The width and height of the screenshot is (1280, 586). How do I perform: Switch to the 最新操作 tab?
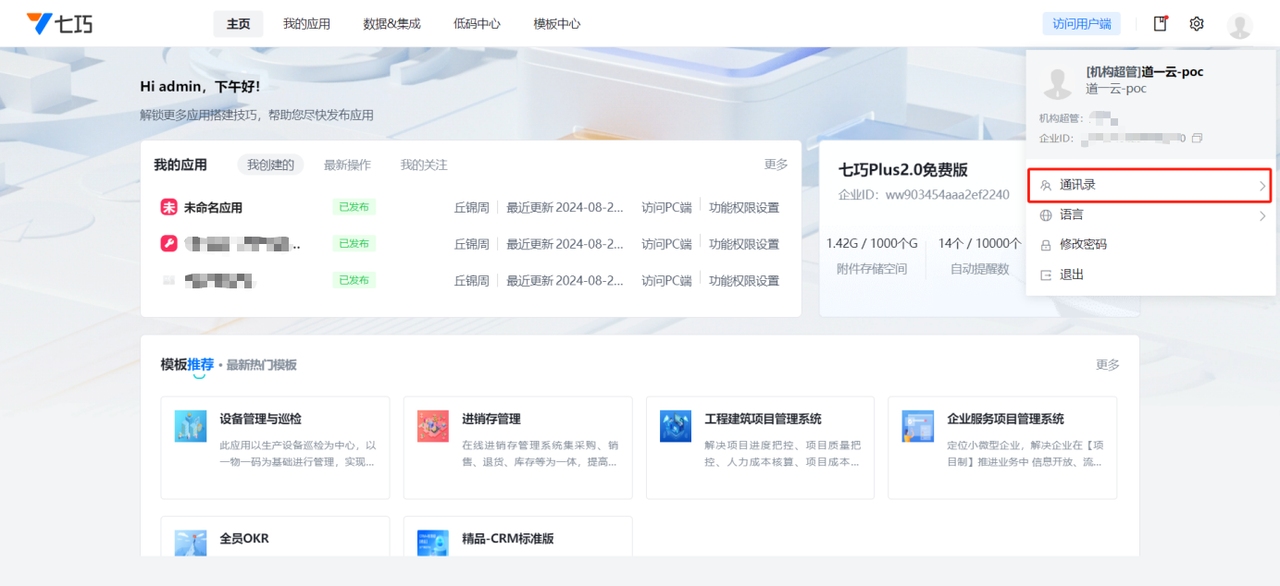tap(347, 165)
